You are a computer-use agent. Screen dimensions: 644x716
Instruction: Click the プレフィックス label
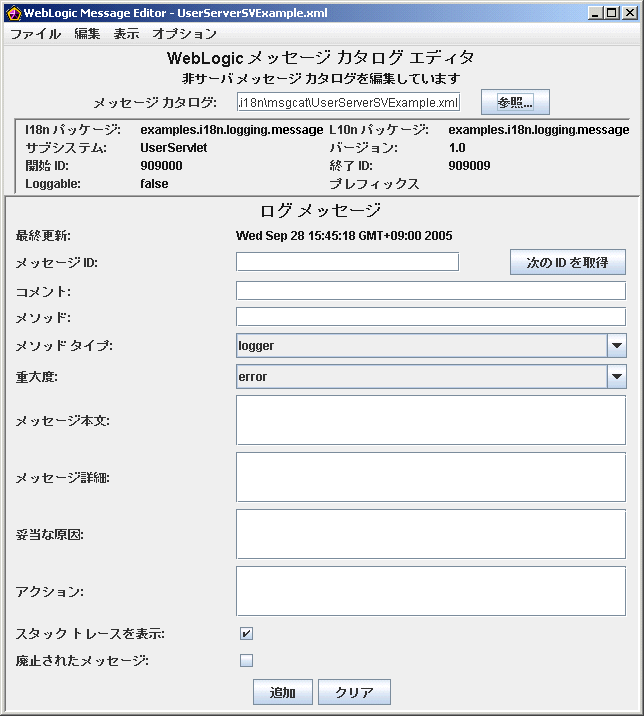(x=374, y=184)
